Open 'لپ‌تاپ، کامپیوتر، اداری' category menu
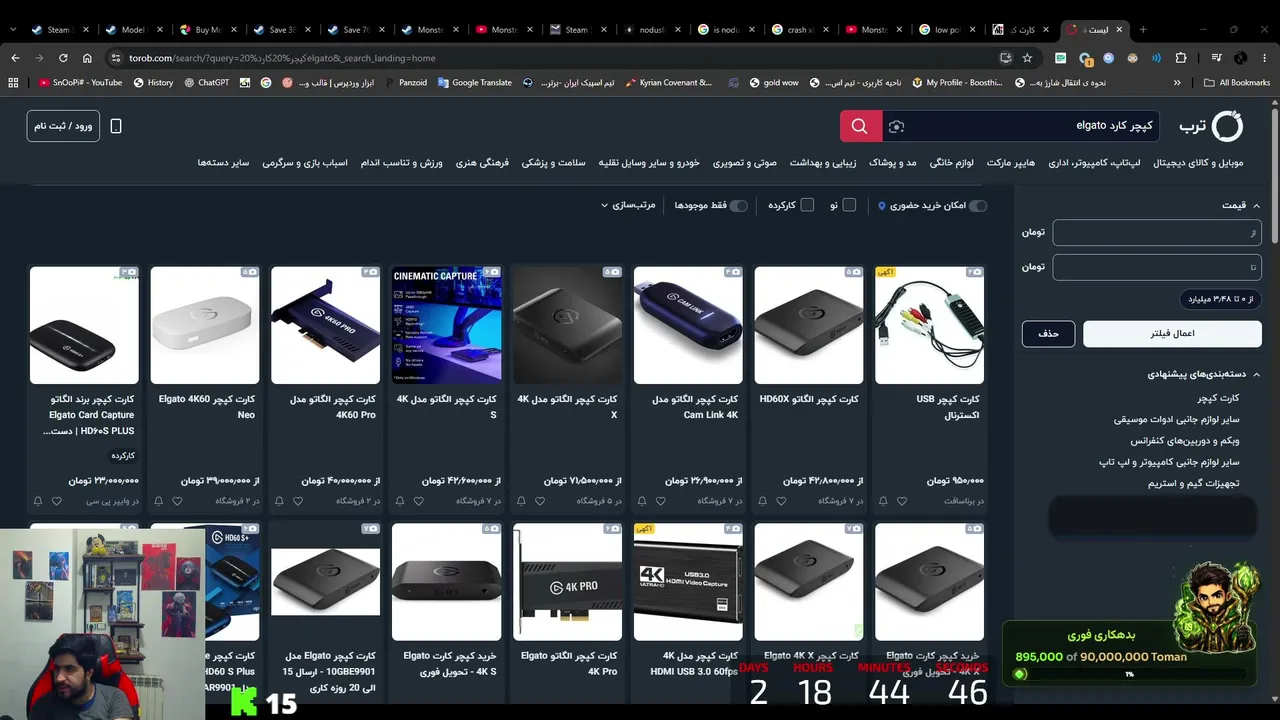The width and height of the screenshot is (1280, 720). (x=1094, y=163)
